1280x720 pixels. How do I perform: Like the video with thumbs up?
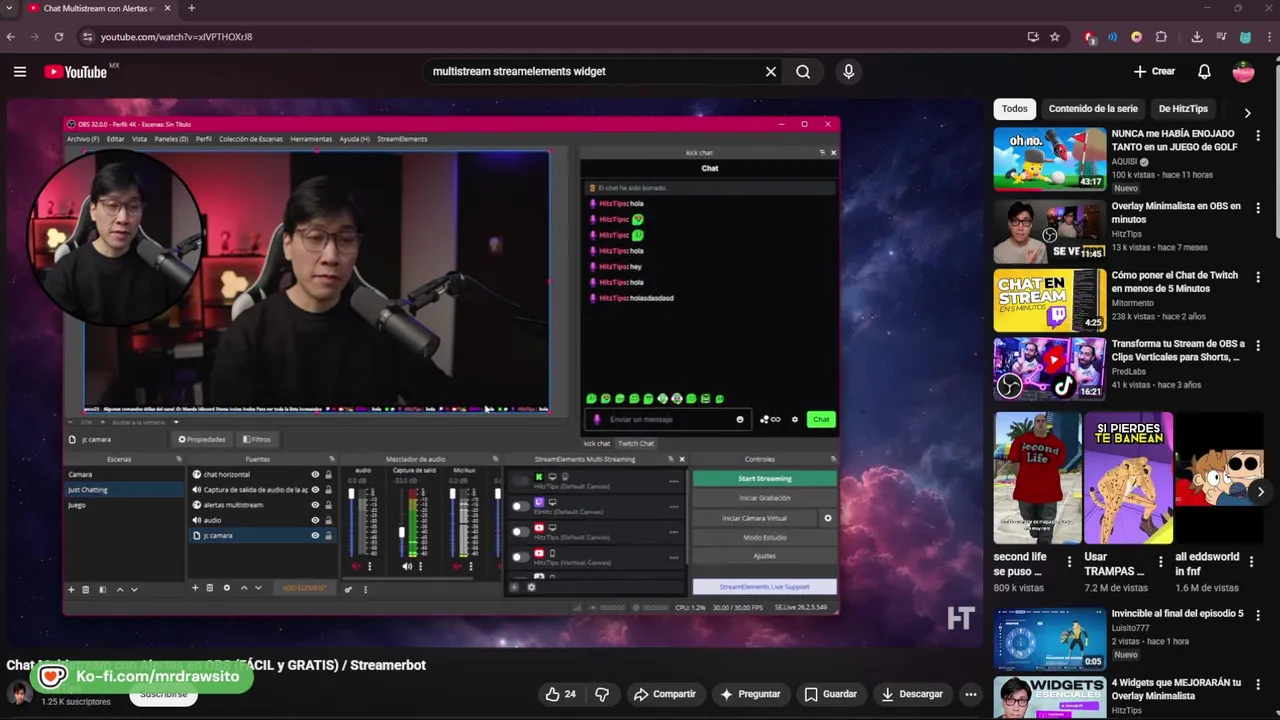pos(560,694)
